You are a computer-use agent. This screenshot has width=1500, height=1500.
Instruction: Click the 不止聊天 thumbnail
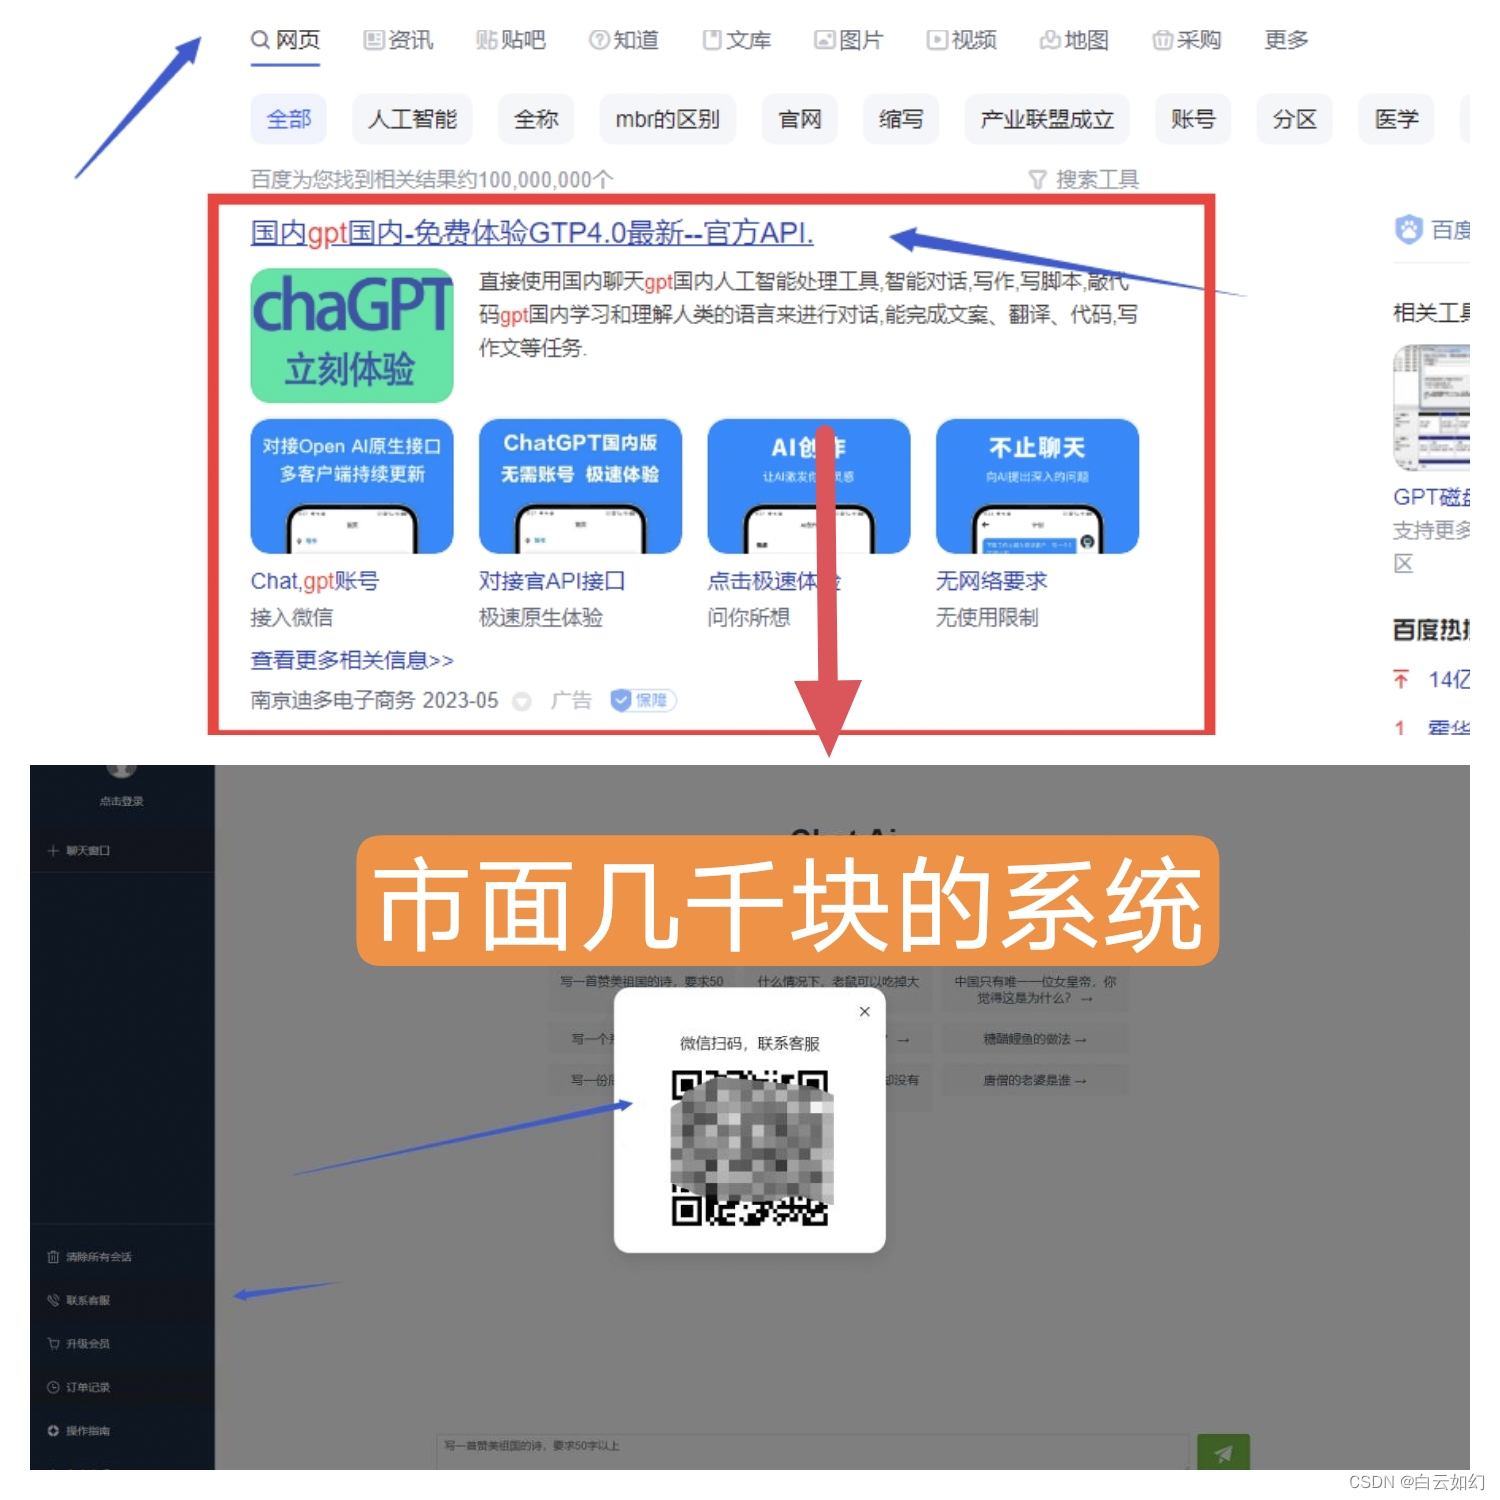click(x=1037, y=486)
